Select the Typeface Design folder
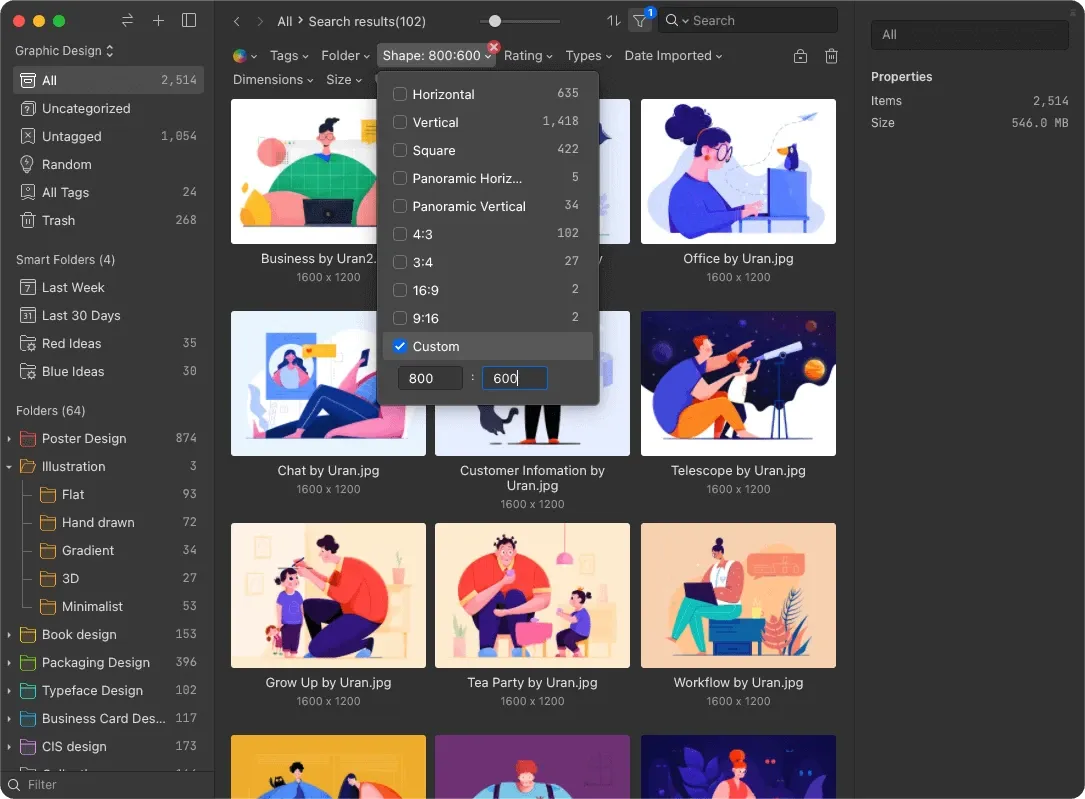 tap(108, 691)
